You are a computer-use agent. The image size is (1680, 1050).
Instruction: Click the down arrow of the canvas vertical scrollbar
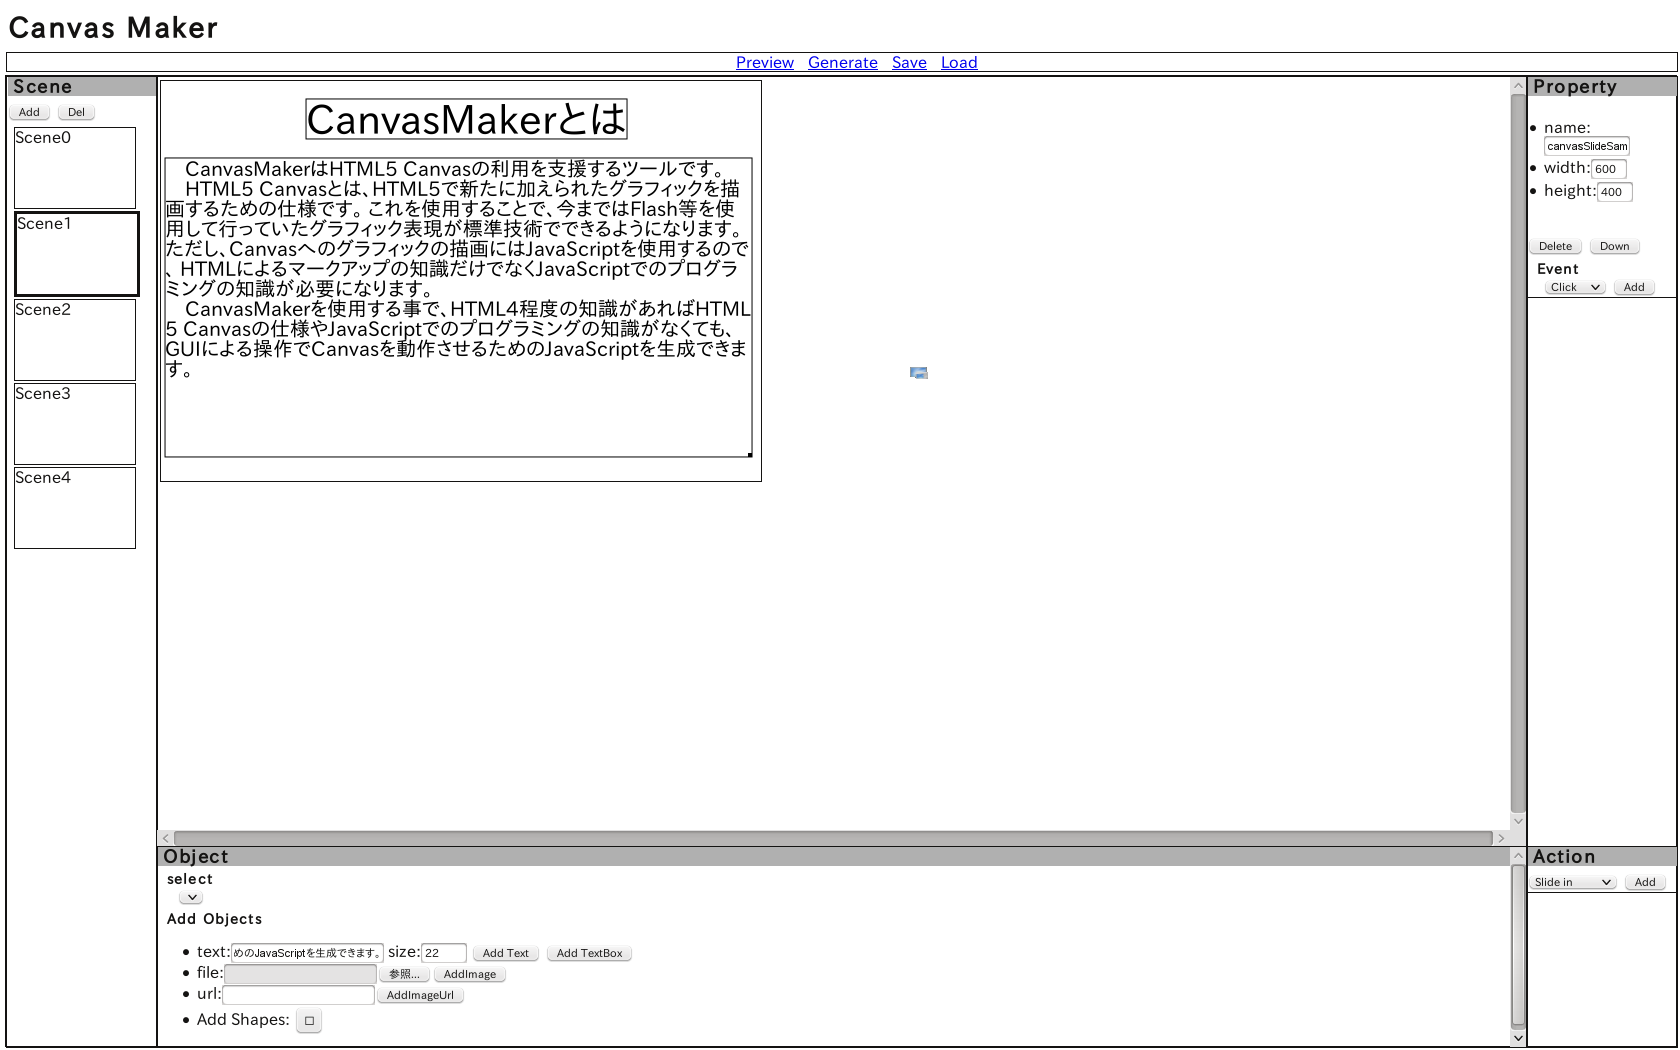tap(1518, 821)
